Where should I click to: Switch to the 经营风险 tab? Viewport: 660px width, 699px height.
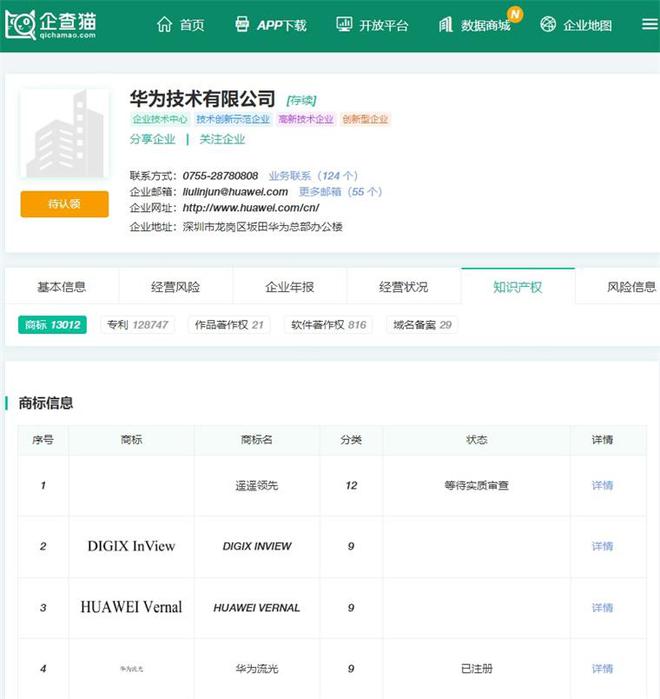click(176, 287)
